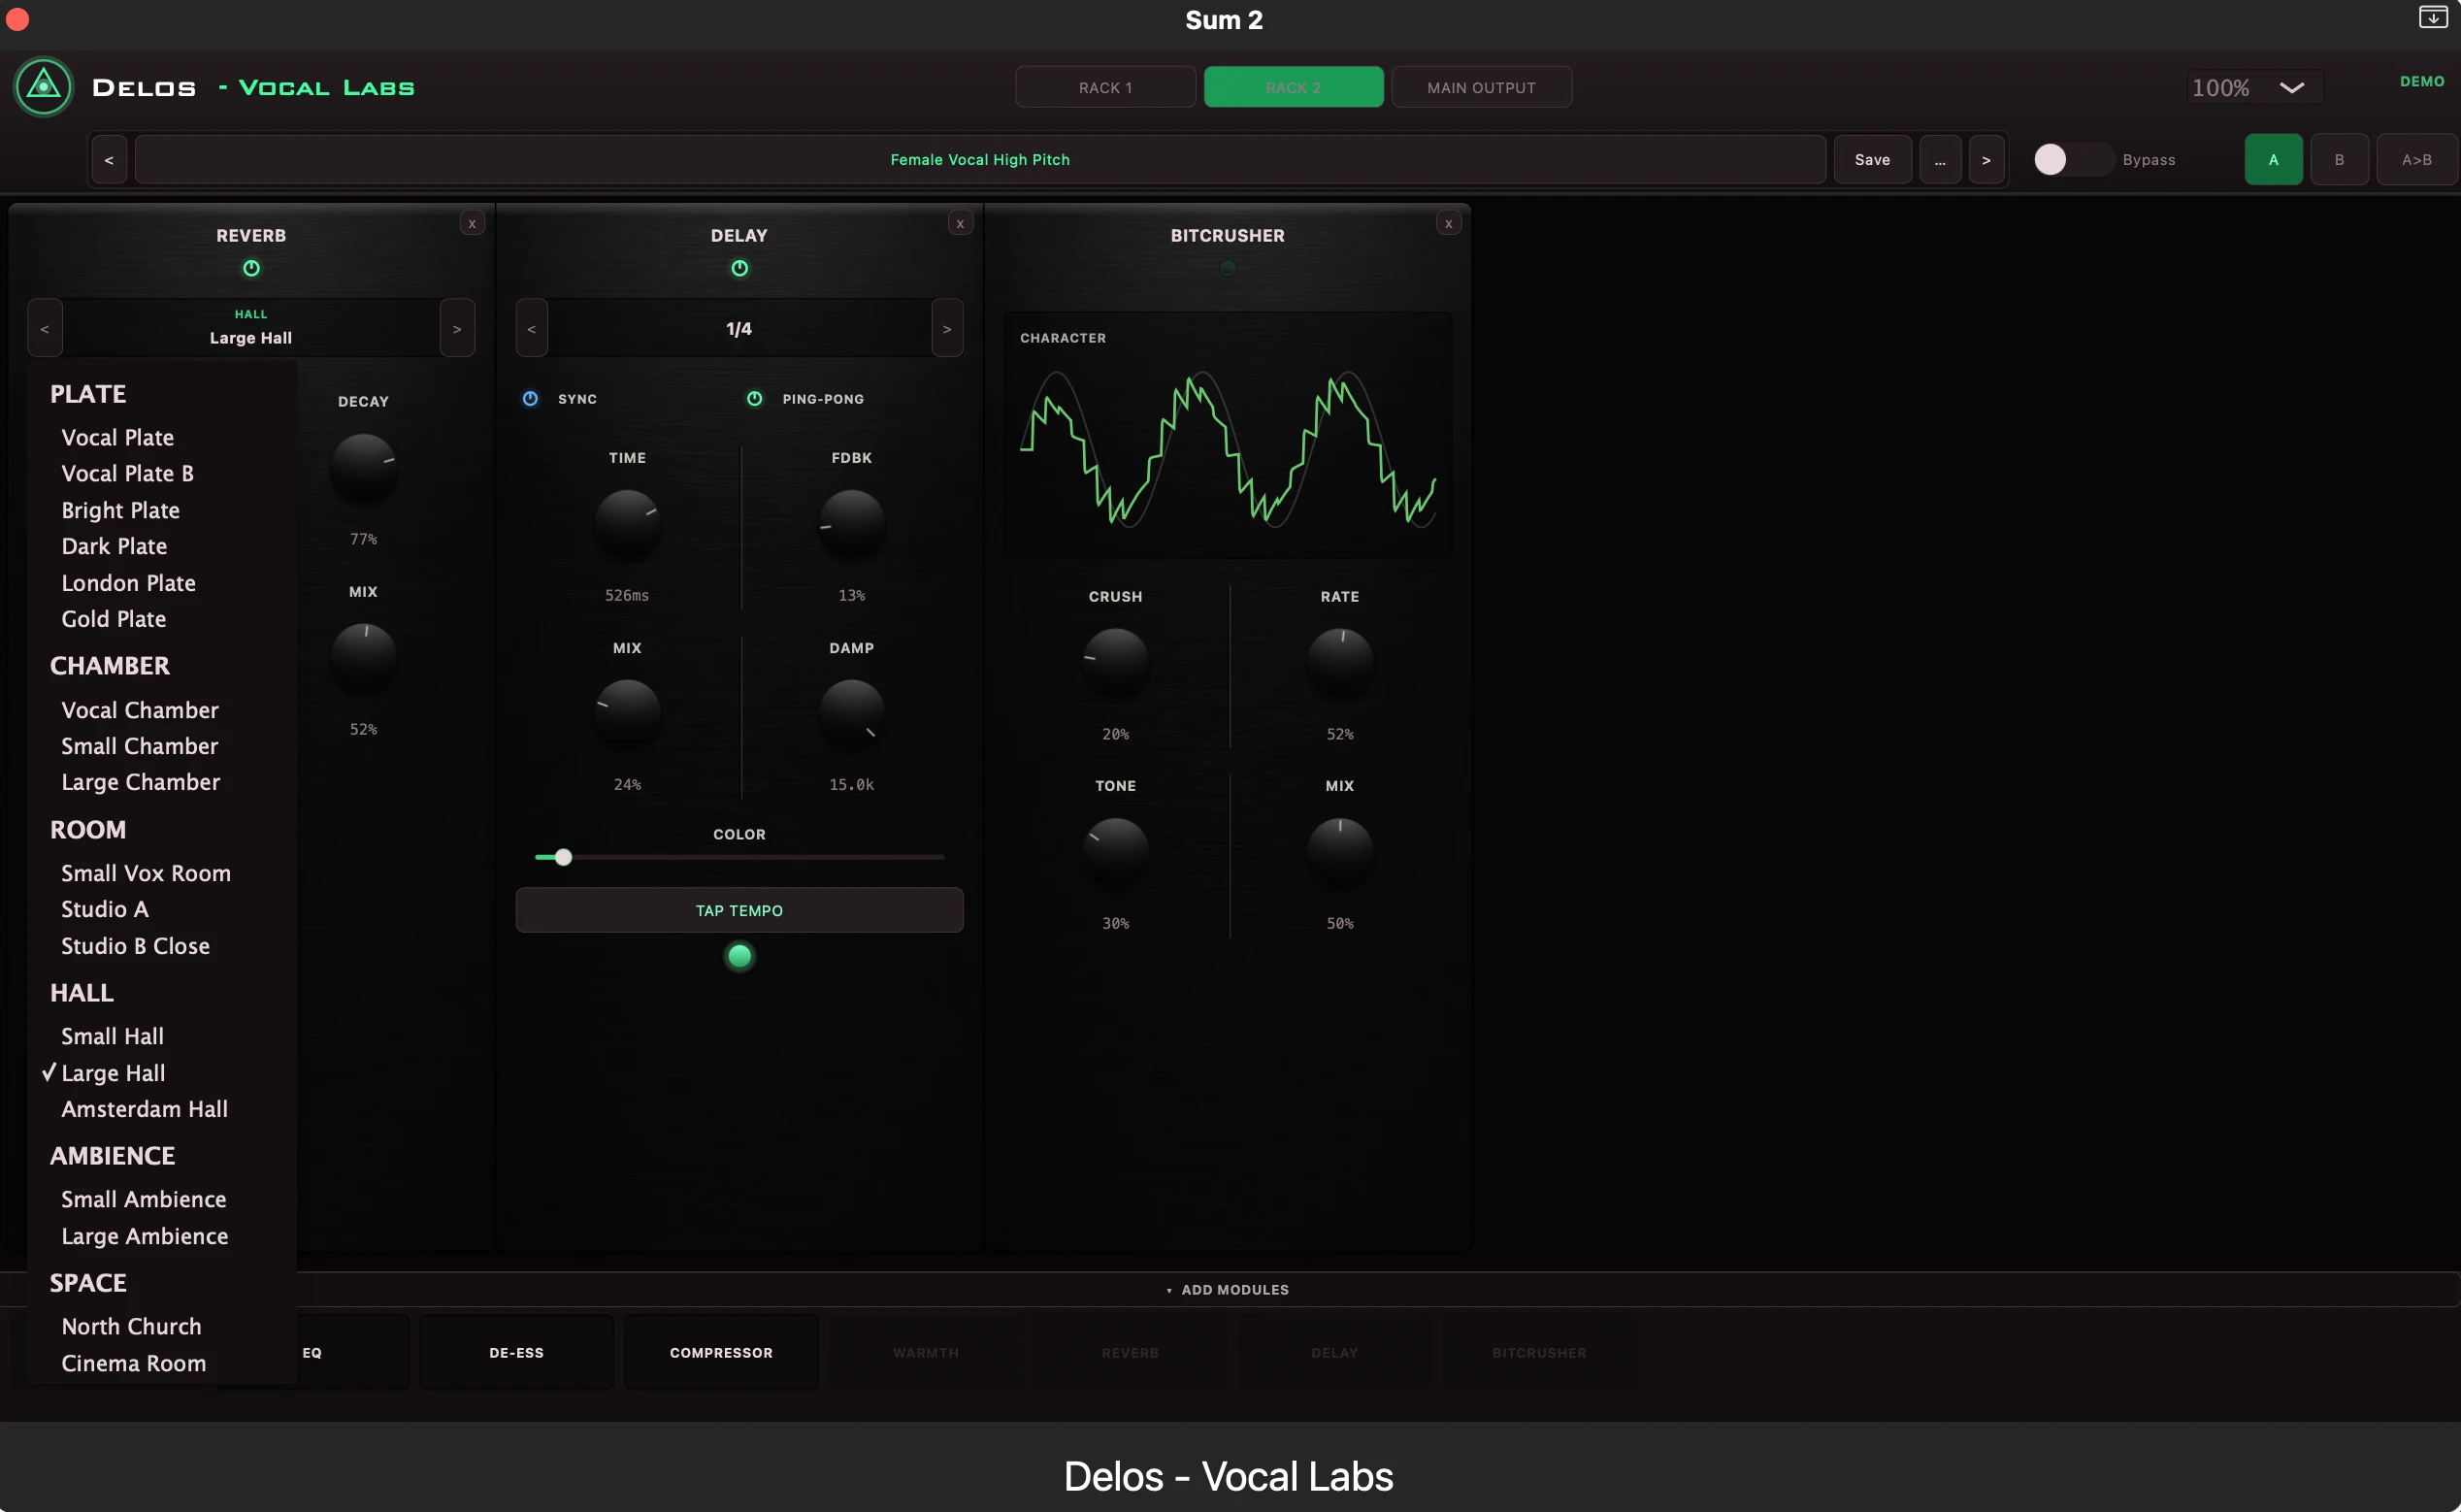
Task: Click the Delay DAMP knob
Action: point(851,713)
